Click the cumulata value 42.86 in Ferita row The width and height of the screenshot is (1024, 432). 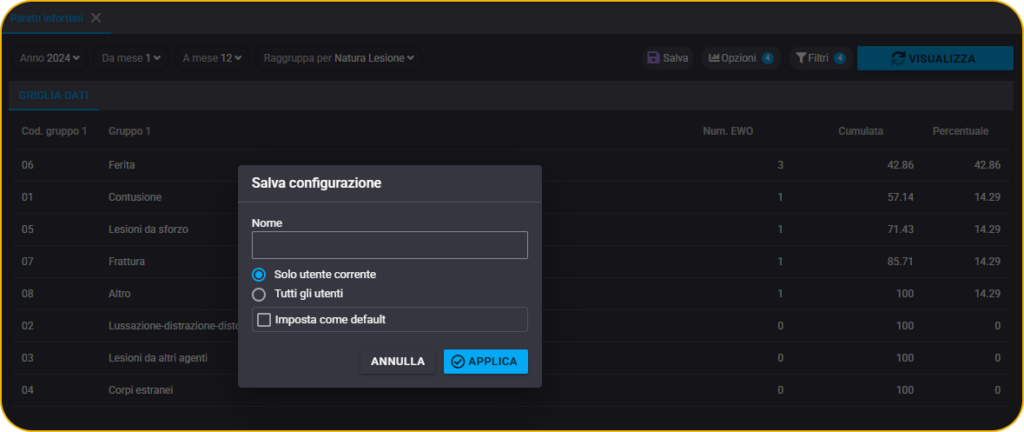(900, 165)
